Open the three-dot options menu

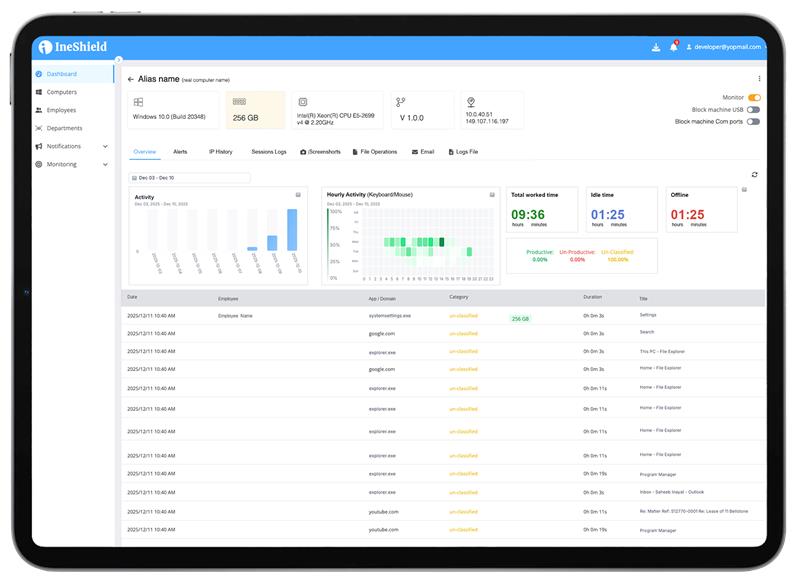click(759, 78)
